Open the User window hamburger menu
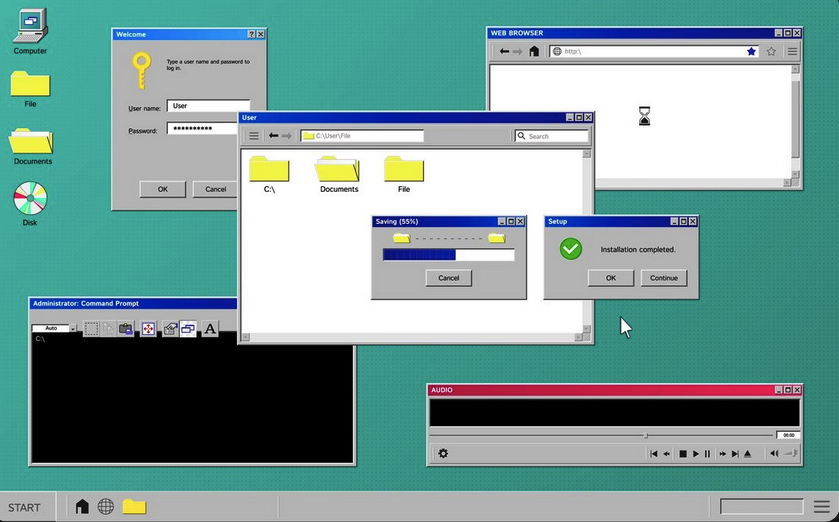 254,136
